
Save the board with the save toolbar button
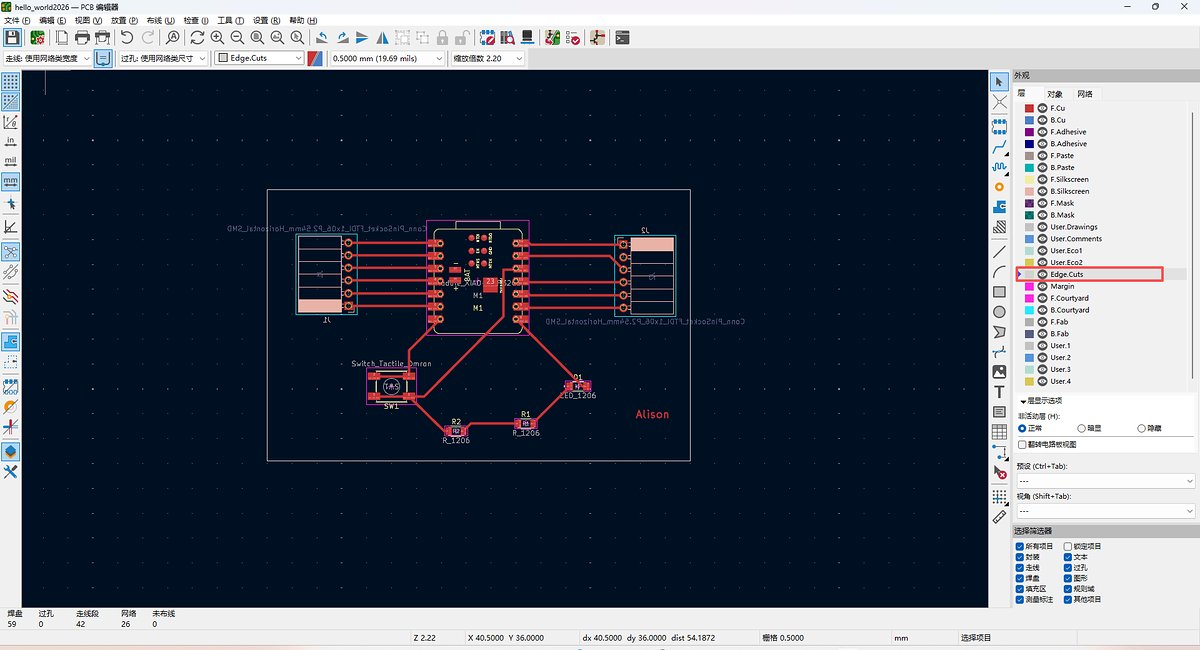pyautogui.click(x=13, y=37)
